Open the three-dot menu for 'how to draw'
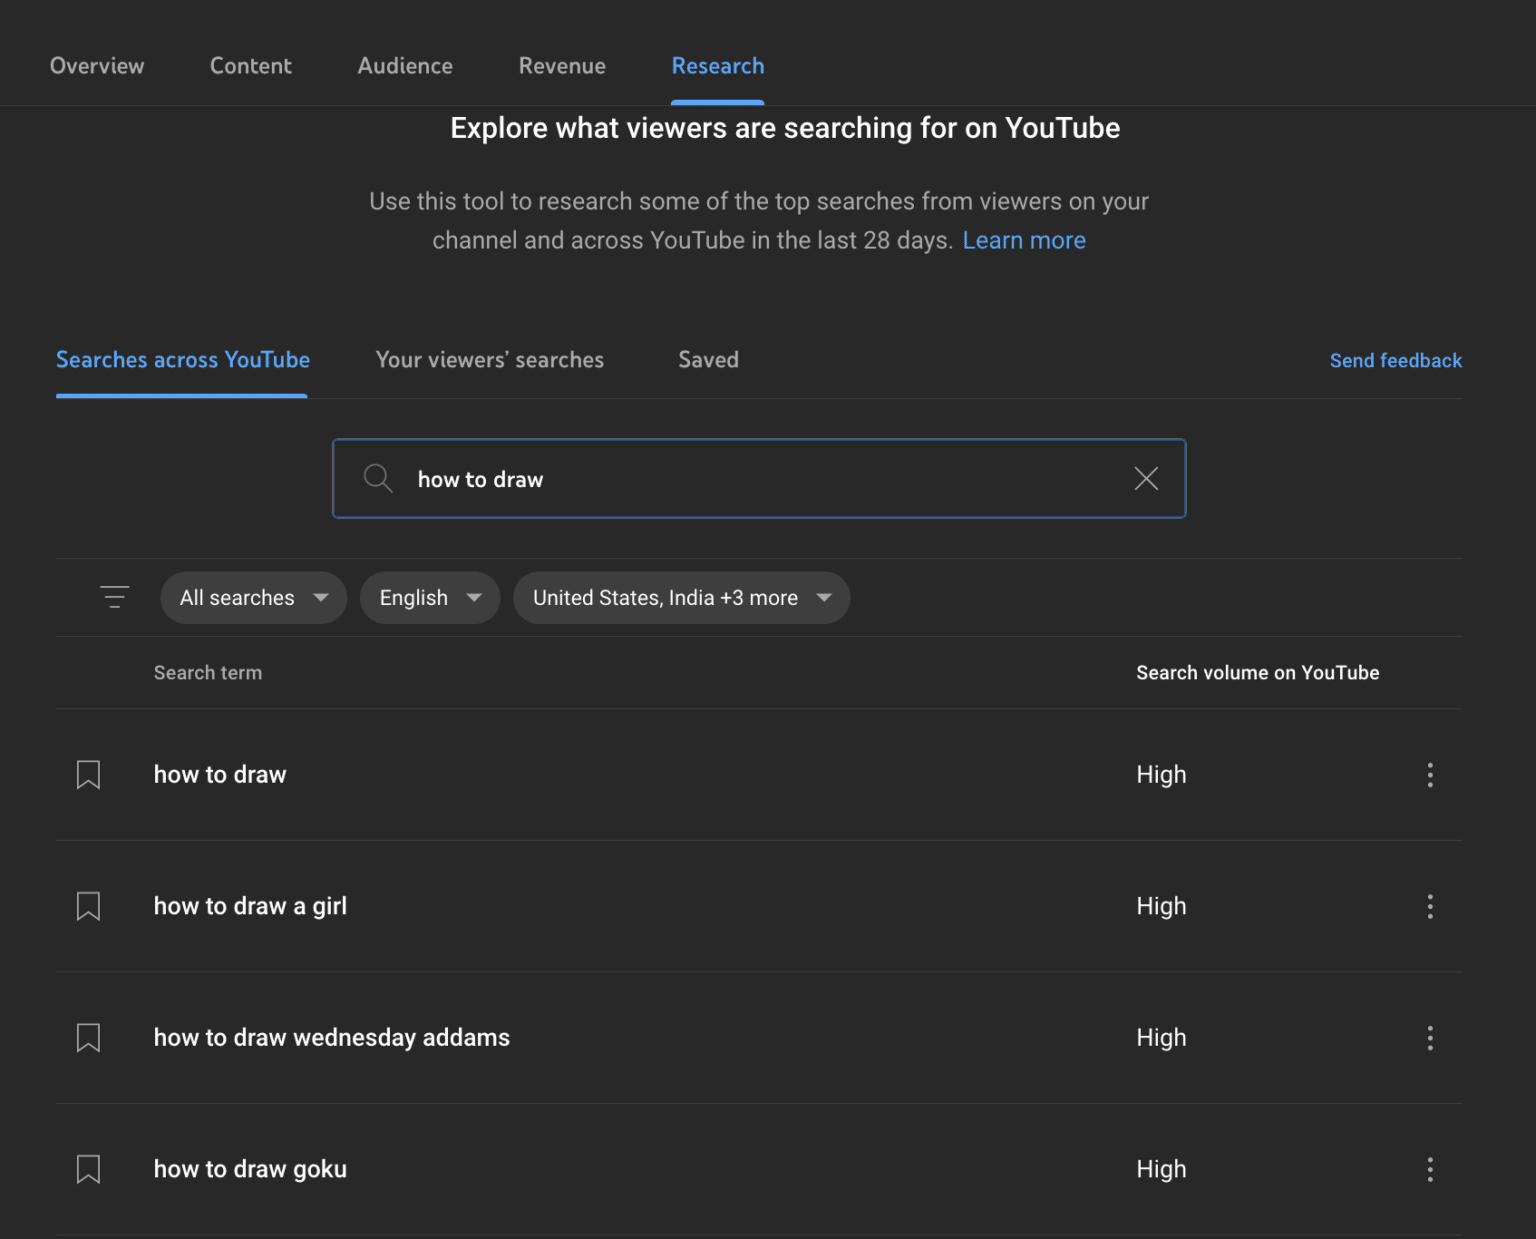 tap(1430, 774)
